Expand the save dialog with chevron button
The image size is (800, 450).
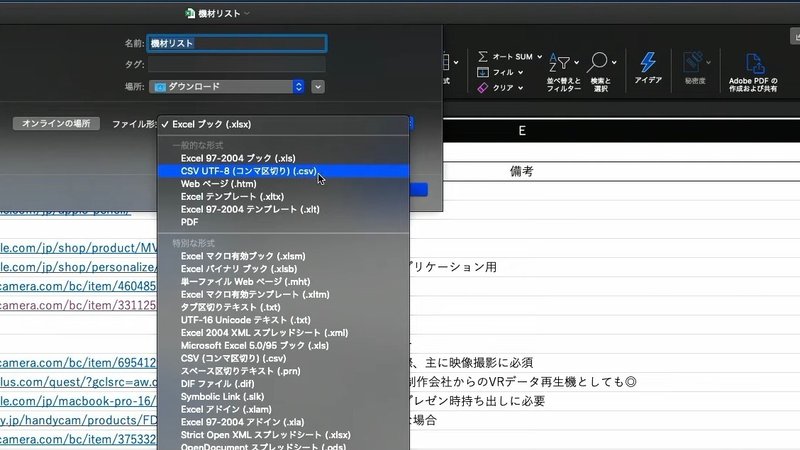point(318,87)
